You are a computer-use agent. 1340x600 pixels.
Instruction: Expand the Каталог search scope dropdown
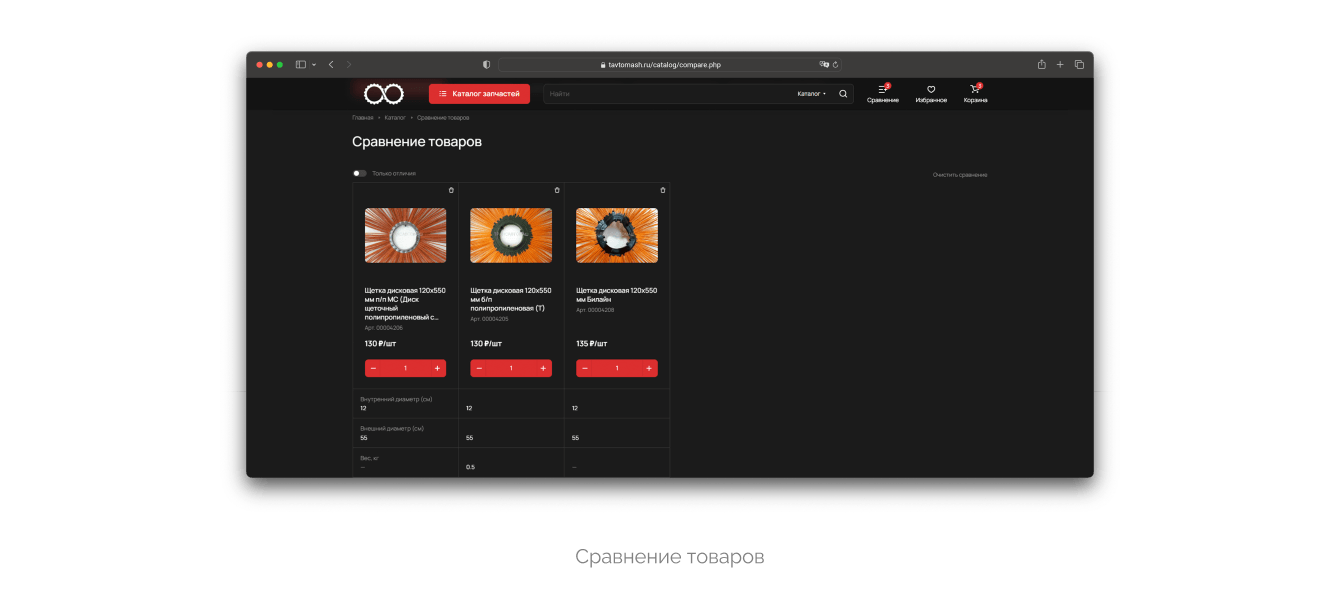tap(812, 94)
